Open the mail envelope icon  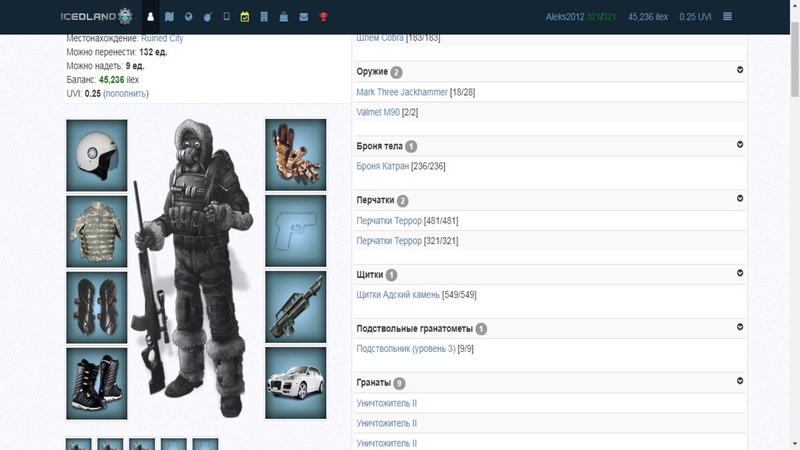pos(303,16)
